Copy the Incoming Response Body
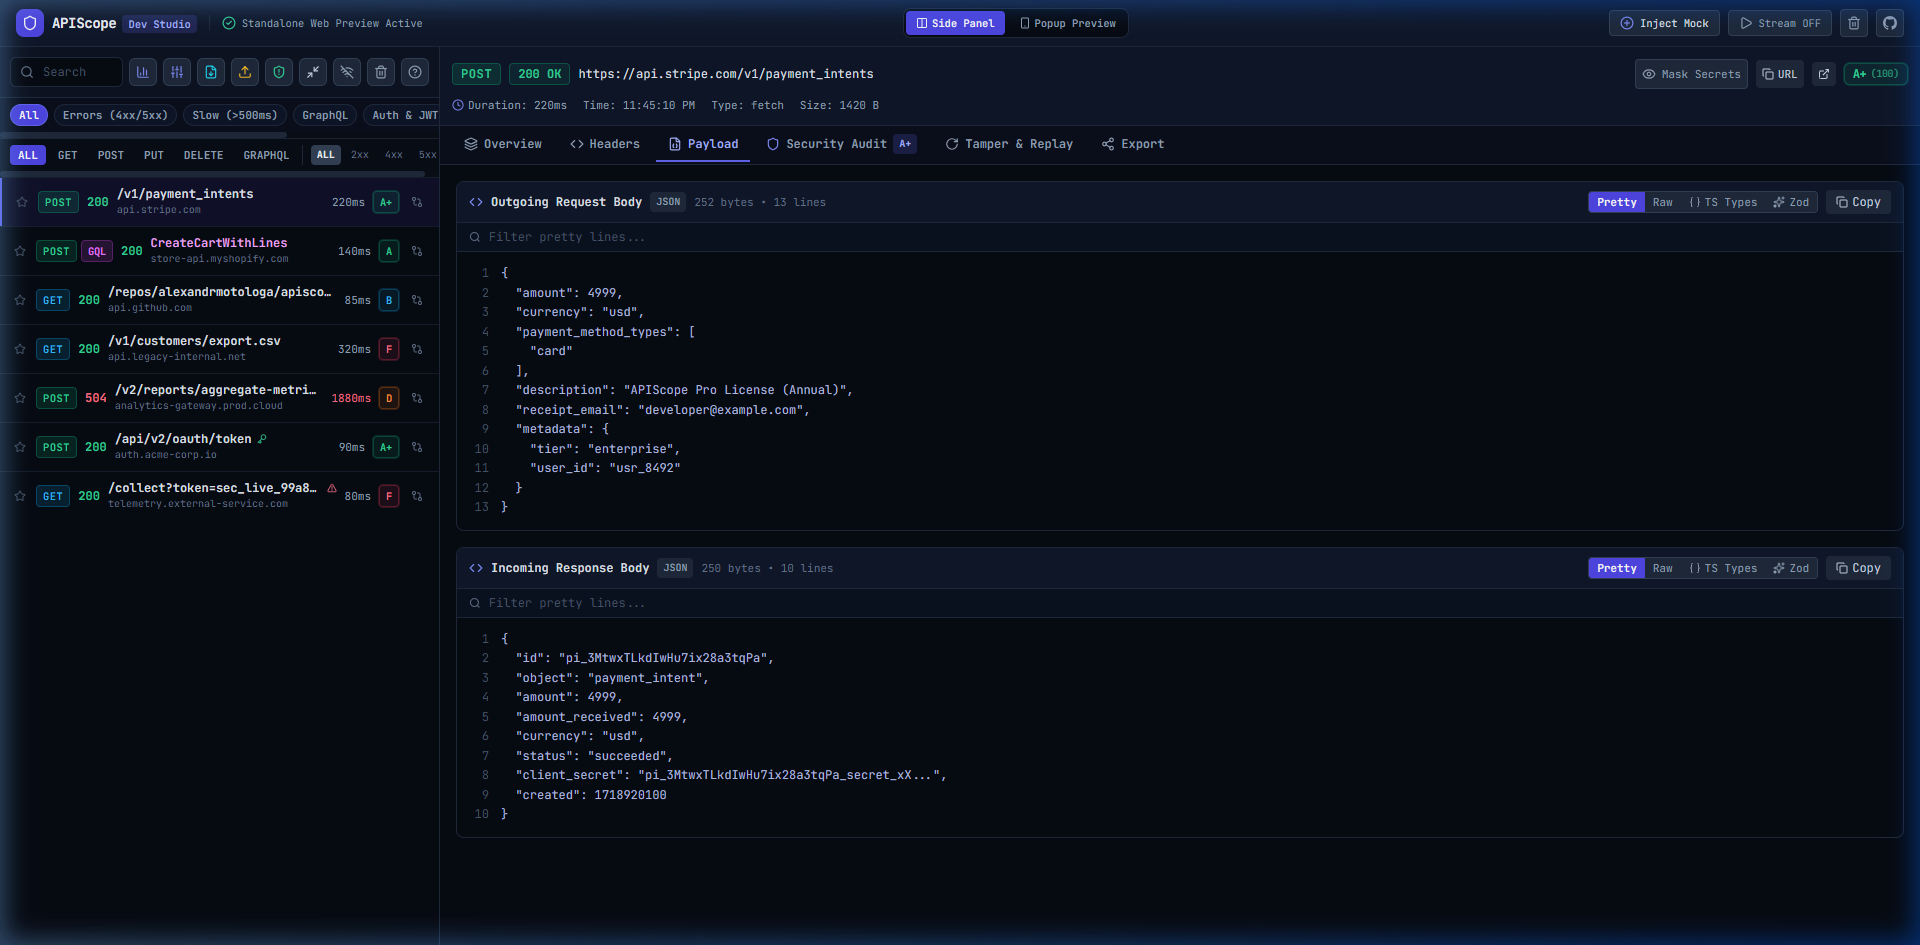The width and height of the screenshot is (1920, 945). coord(1858,568)
